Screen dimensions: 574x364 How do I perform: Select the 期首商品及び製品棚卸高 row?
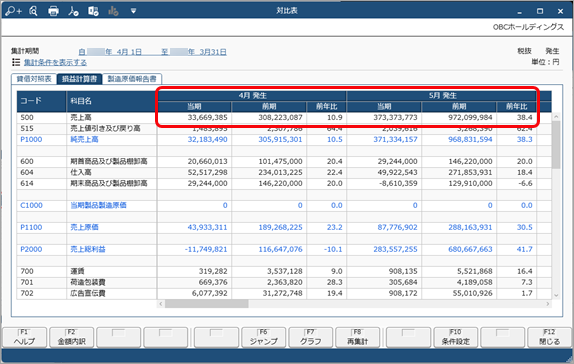109,161
